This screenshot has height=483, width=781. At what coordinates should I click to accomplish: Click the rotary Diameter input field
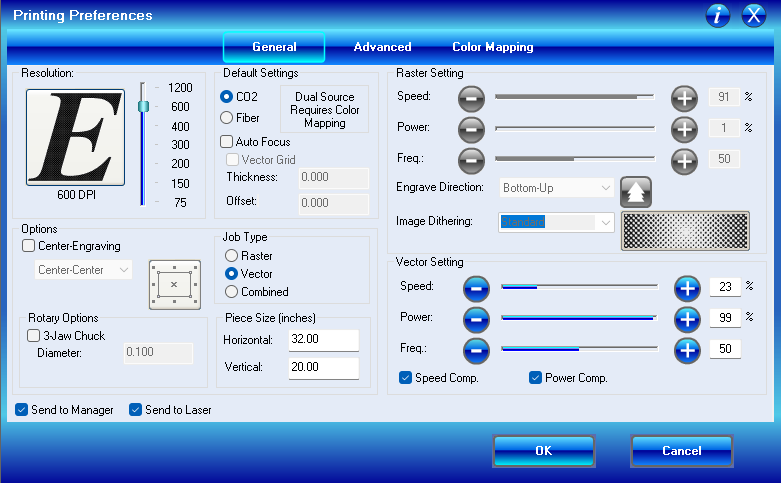pyautogui.click(x=158, y=353)
